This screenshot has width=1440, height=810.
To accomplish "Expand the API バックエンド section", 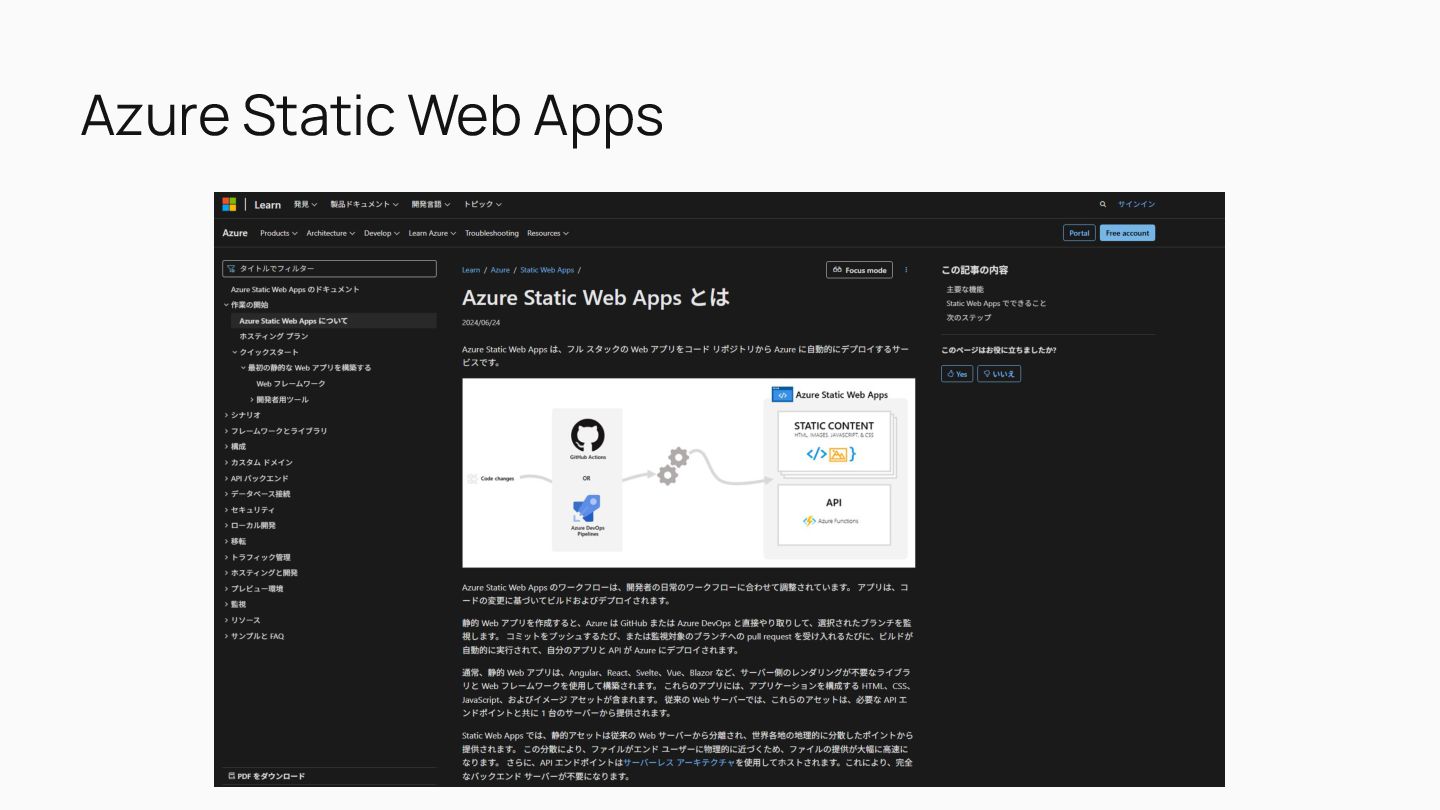I will tap(256, 478).
